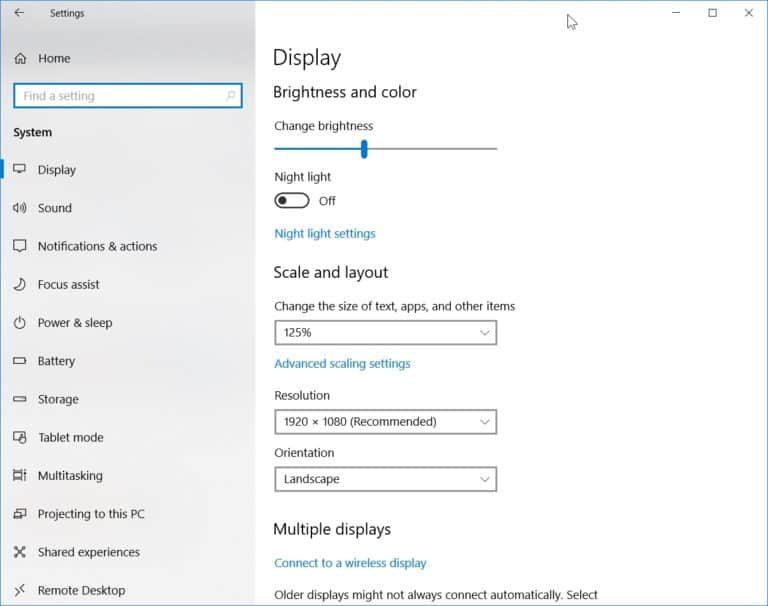Viewport: 768px width, 606px height.
Task: Turn on the Night light switch
Action: coord(292,200)
